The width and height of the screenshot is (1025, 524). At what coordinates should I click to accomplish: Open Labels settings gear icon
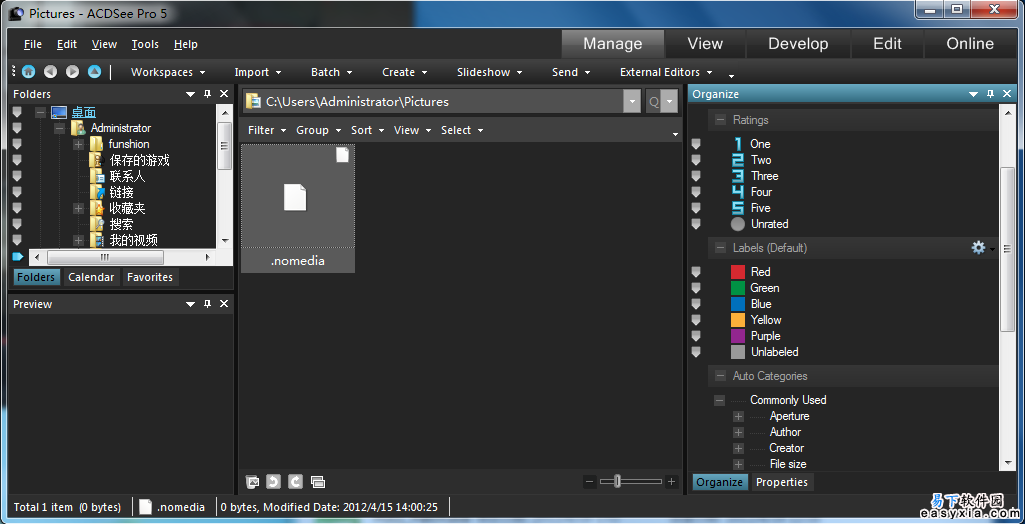point(978,247)
